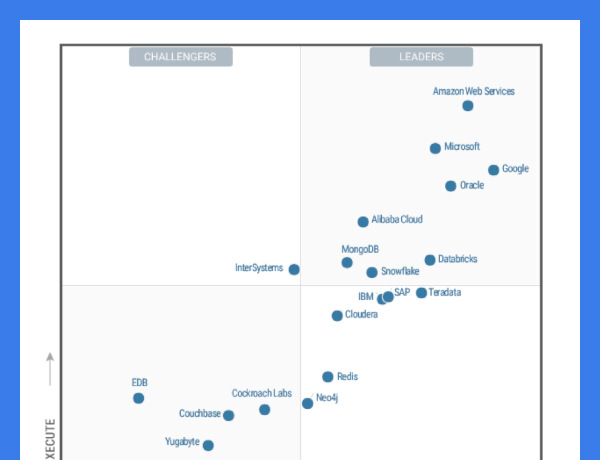Select the Alibaba Cloud dot
Viewport: 600px width, 460px height.
[363, 222]
